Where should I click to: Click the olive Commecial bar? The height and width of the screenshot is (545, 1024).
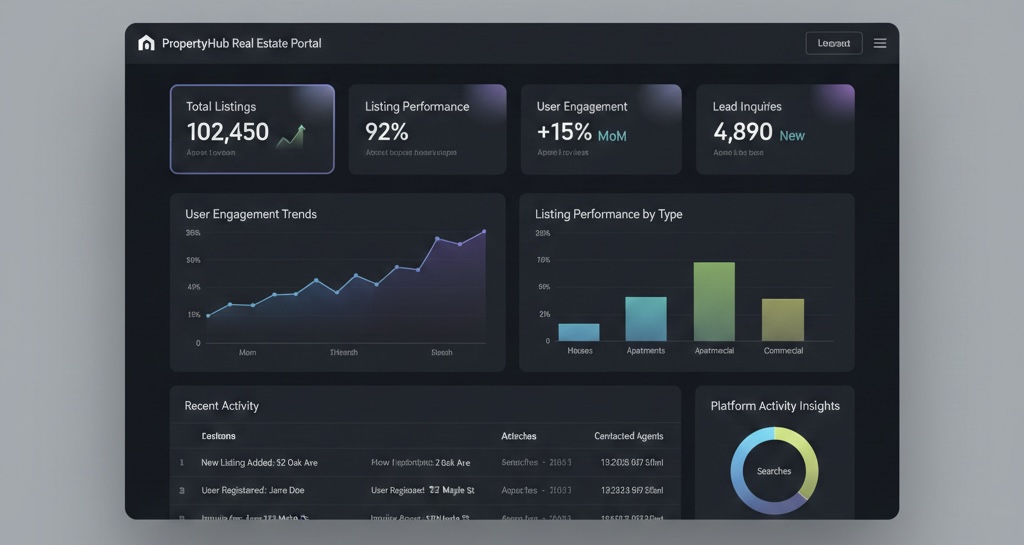coord(782,320)
